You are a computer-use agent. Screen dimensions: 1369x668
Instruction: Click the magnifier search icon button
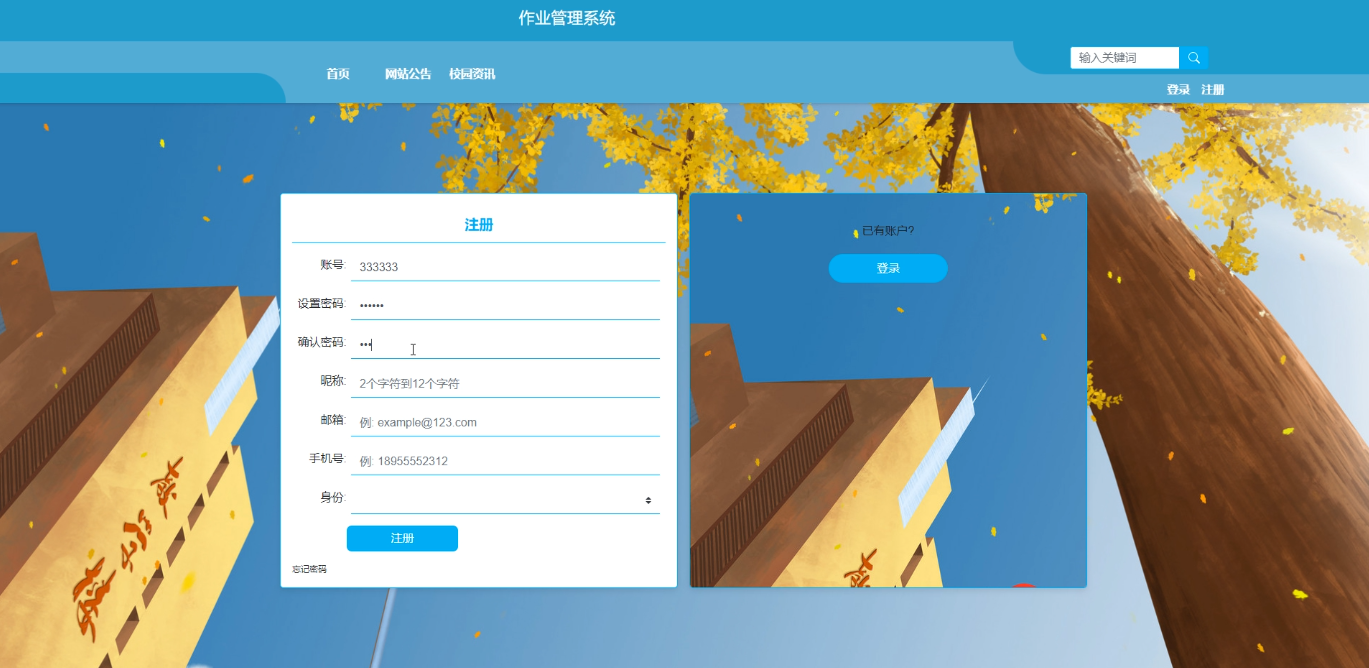[x=1194, y=58]
